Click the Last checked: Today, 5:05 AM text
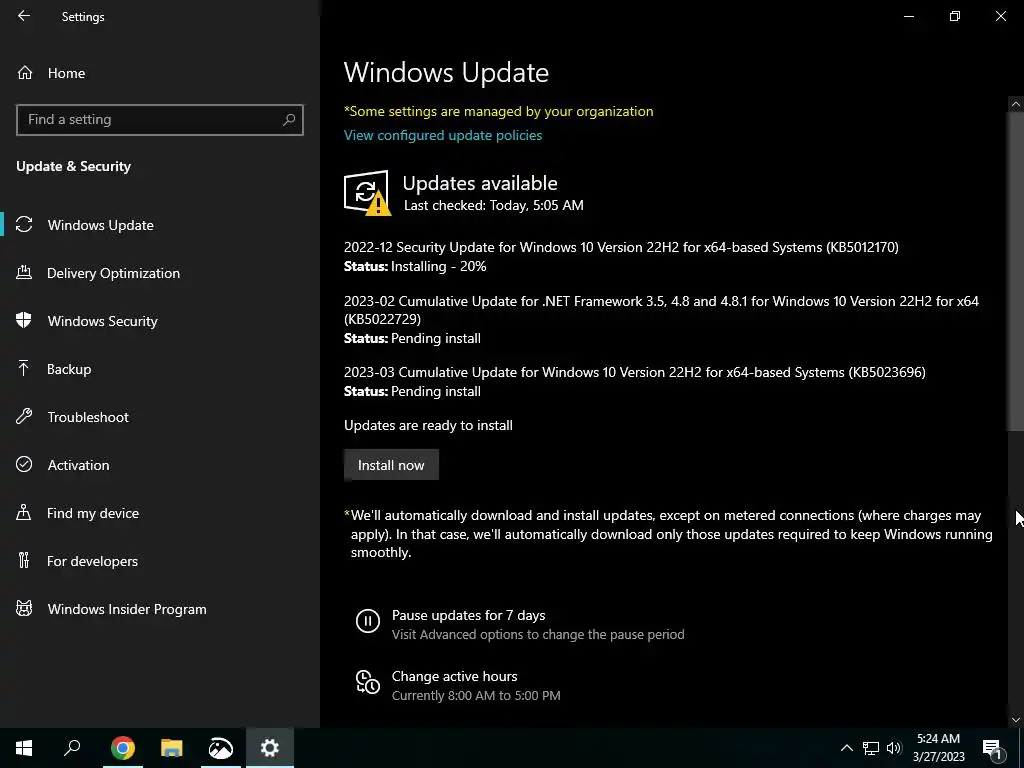This screenshot has height=768, width=1024. pyautogui.click(x=494, y=205)
